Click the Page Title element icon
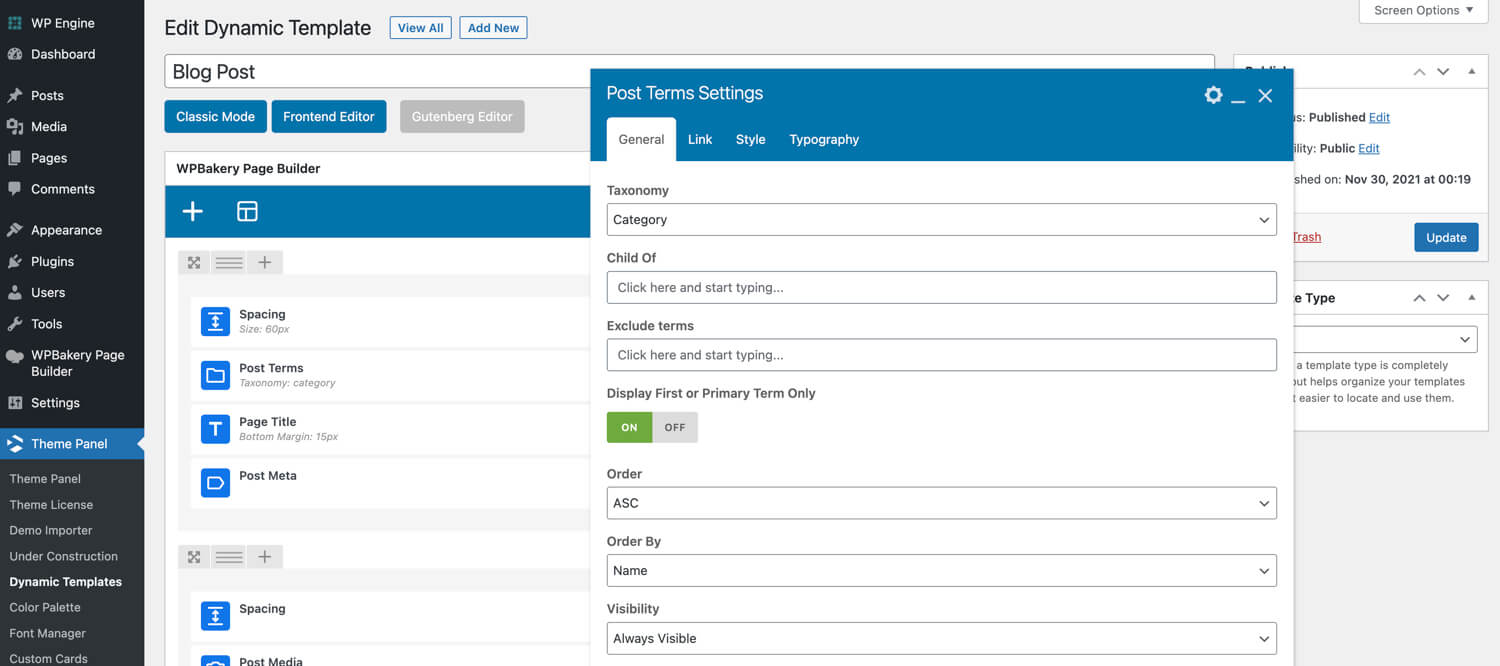Image resolution: width=1500 pixels, height=666 pixels. (x=215, y=430)
